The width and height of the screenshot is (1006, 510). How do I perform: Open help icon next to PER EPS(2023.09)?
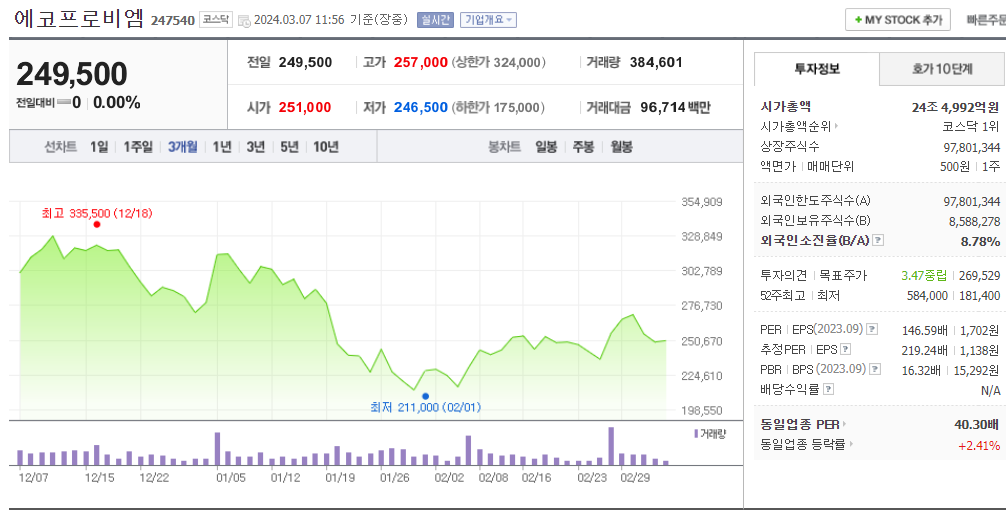coord(872,330)
